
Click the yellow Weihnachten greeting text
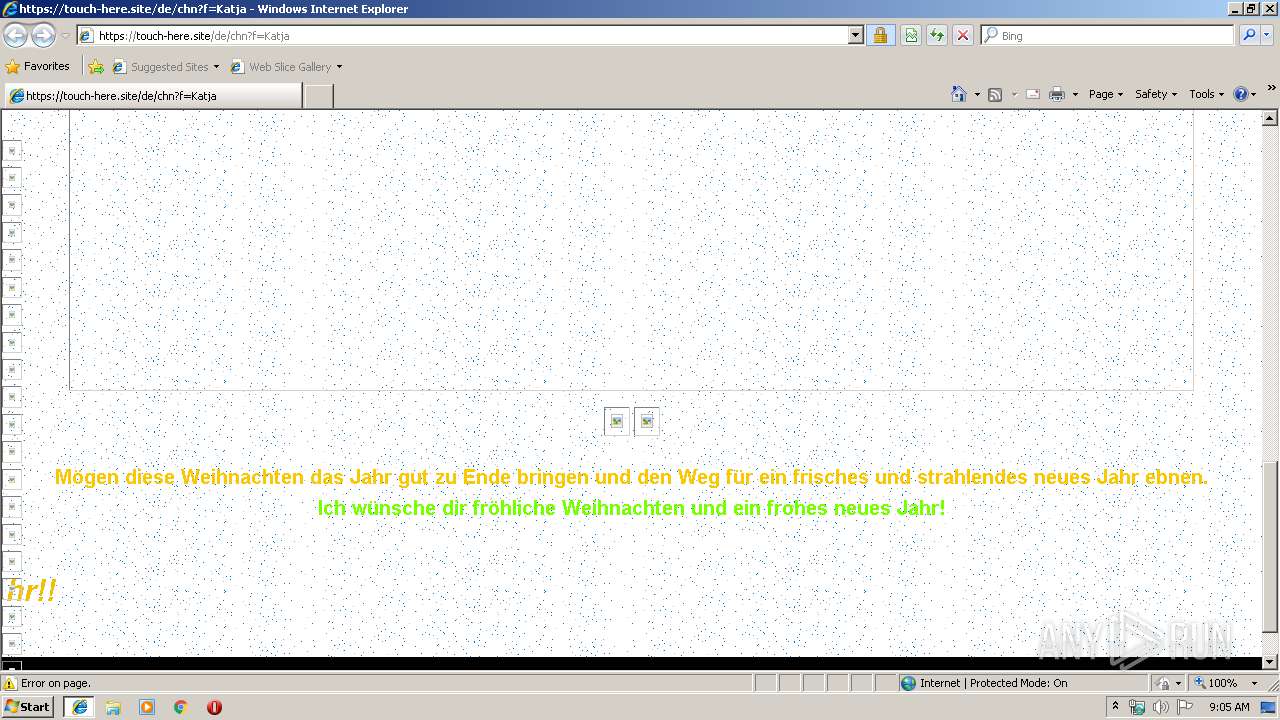[631, 477]
